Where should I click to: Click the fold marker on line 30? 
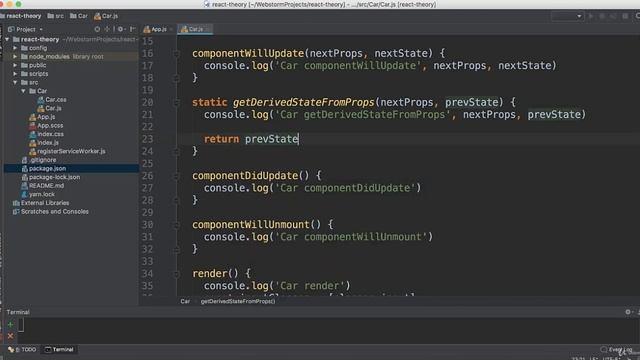tap(176, 225)
